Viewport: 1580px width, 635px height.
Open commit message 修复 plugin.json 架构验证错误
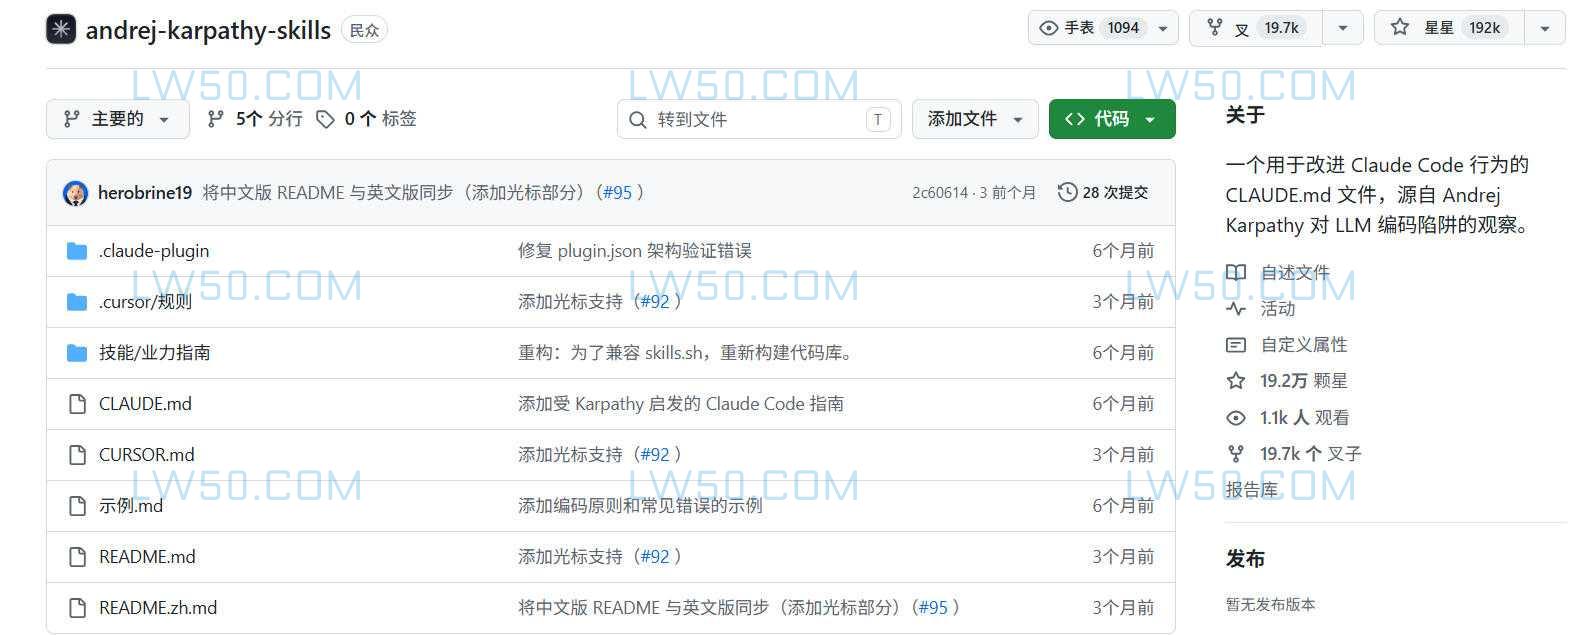[635, 251]
